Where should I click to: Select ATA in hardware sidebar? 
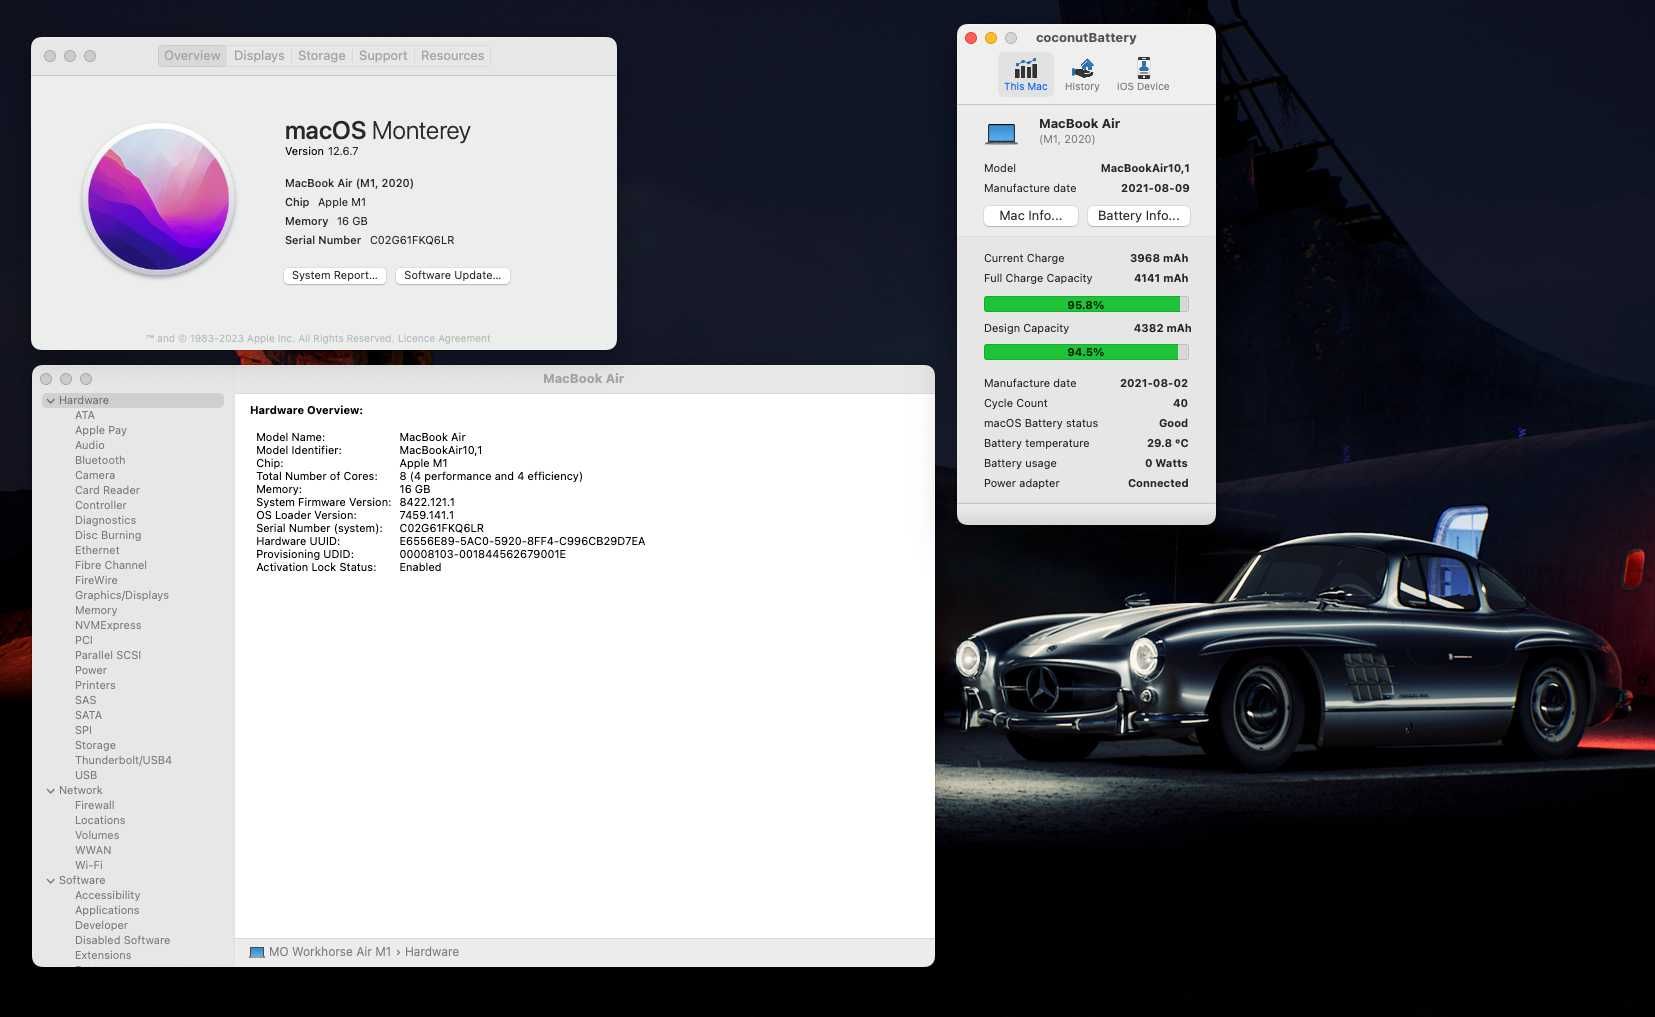click(x=85, y=415)
